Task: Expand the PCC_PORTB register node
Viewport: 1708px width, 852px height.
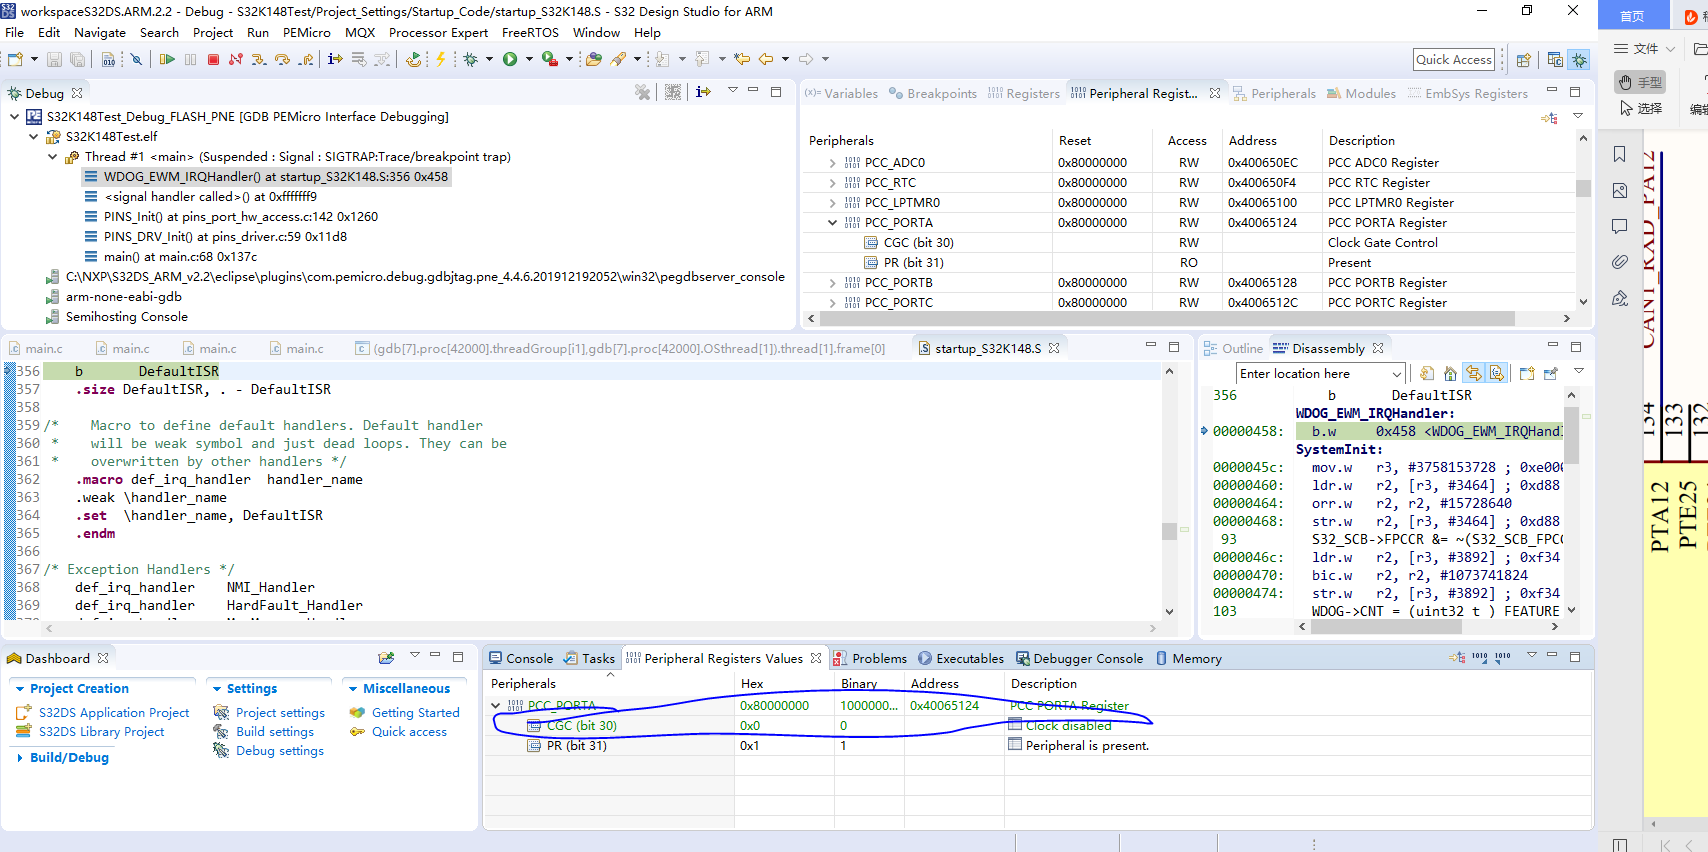Action: point(832,283)
